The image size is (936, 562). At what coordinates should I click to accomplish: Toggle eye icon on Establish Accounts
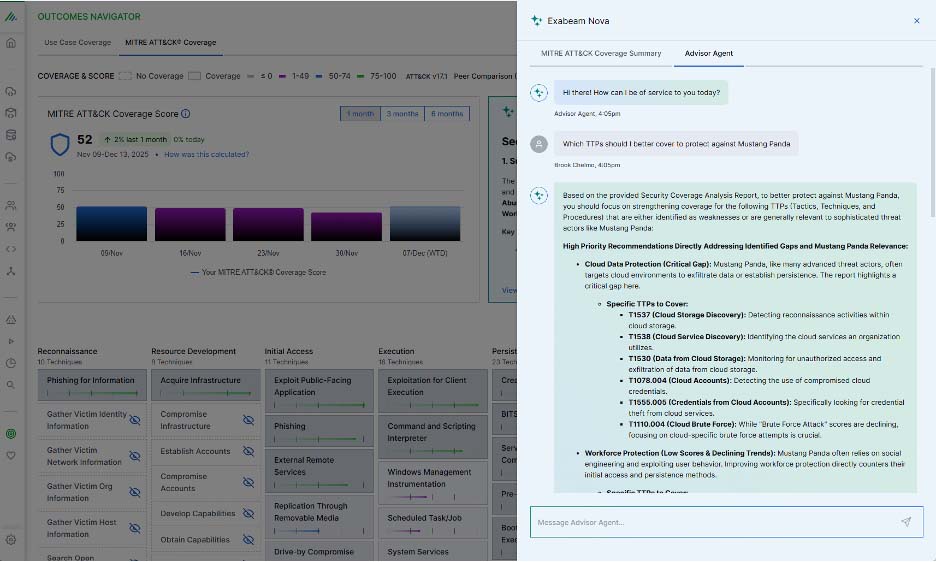tap(248, 451)
